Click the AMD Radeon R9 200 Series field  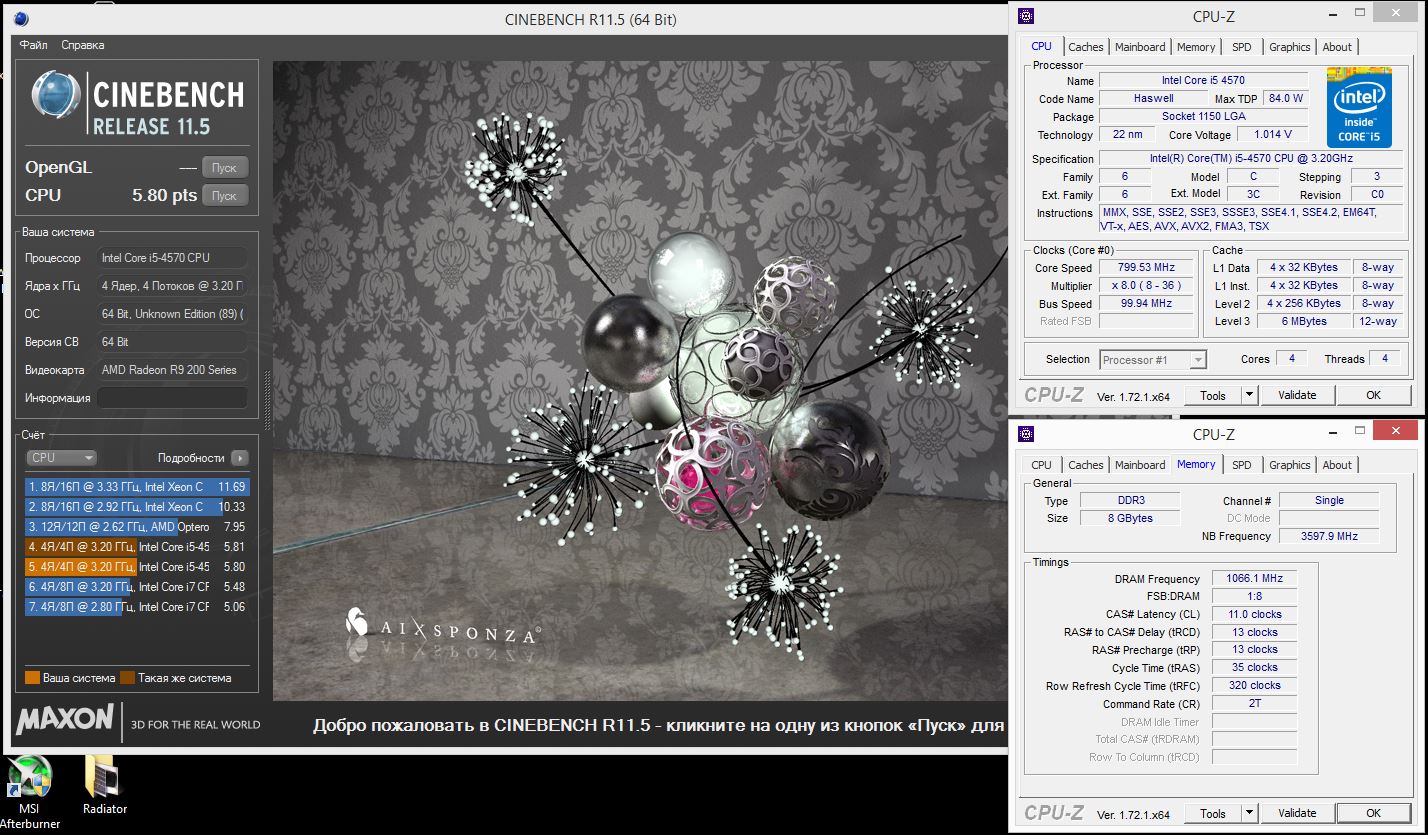click(x=172, y=370)
